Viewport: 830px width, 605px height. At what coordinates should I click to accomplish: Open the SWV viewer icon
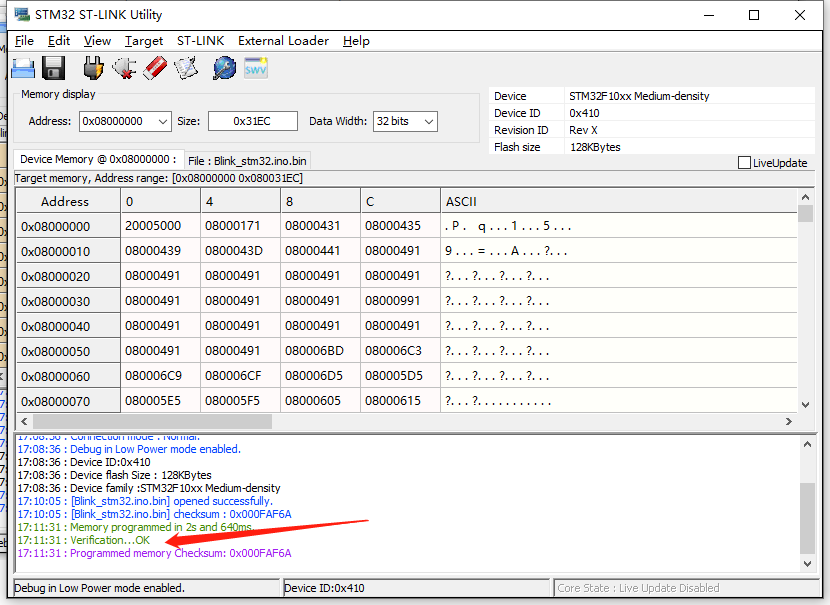pos(256,68)
